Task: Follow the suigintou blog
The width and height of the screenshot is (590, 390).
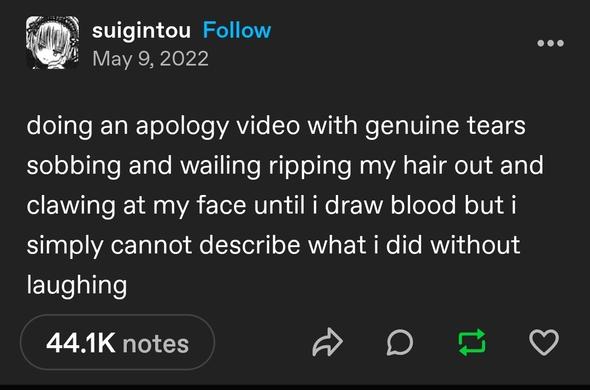Action: [x=237, y=30]
